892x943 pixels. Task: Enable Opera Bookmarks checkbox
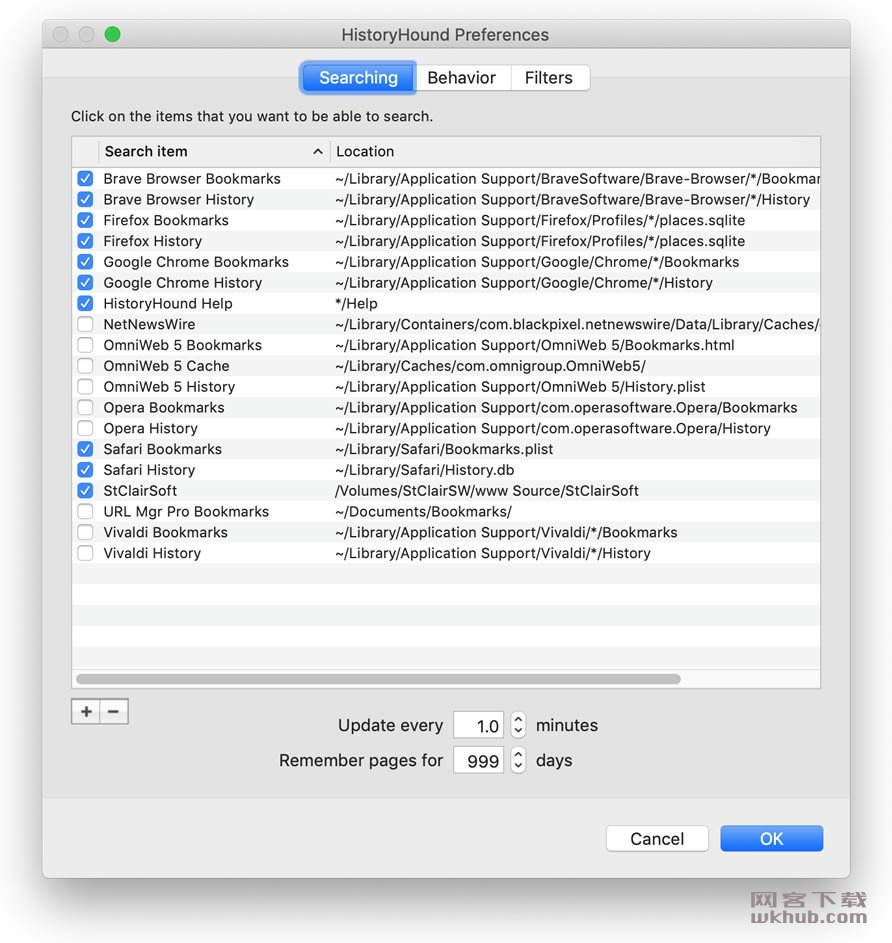[x=85, y=407]
